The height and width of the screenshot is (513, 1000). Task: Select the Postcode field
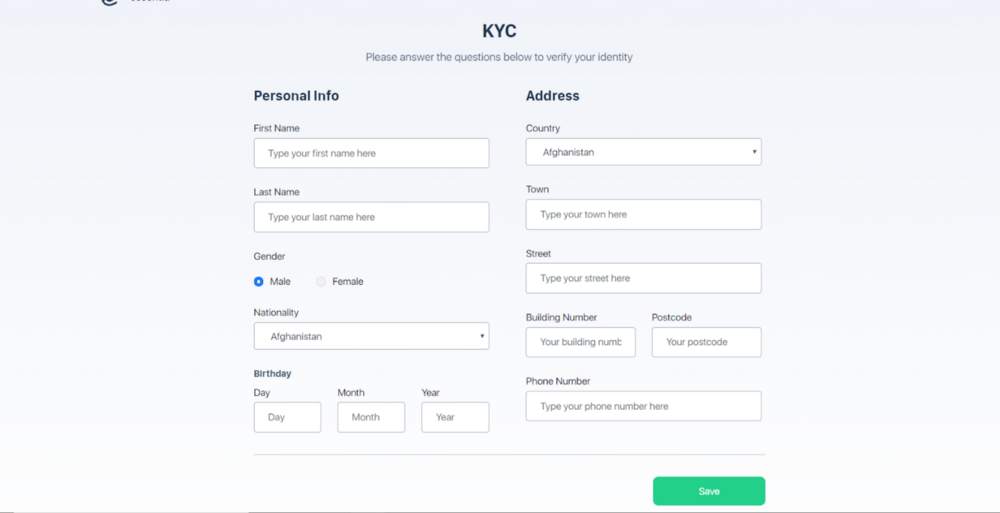pyautogui.click(x=707, y=342)
